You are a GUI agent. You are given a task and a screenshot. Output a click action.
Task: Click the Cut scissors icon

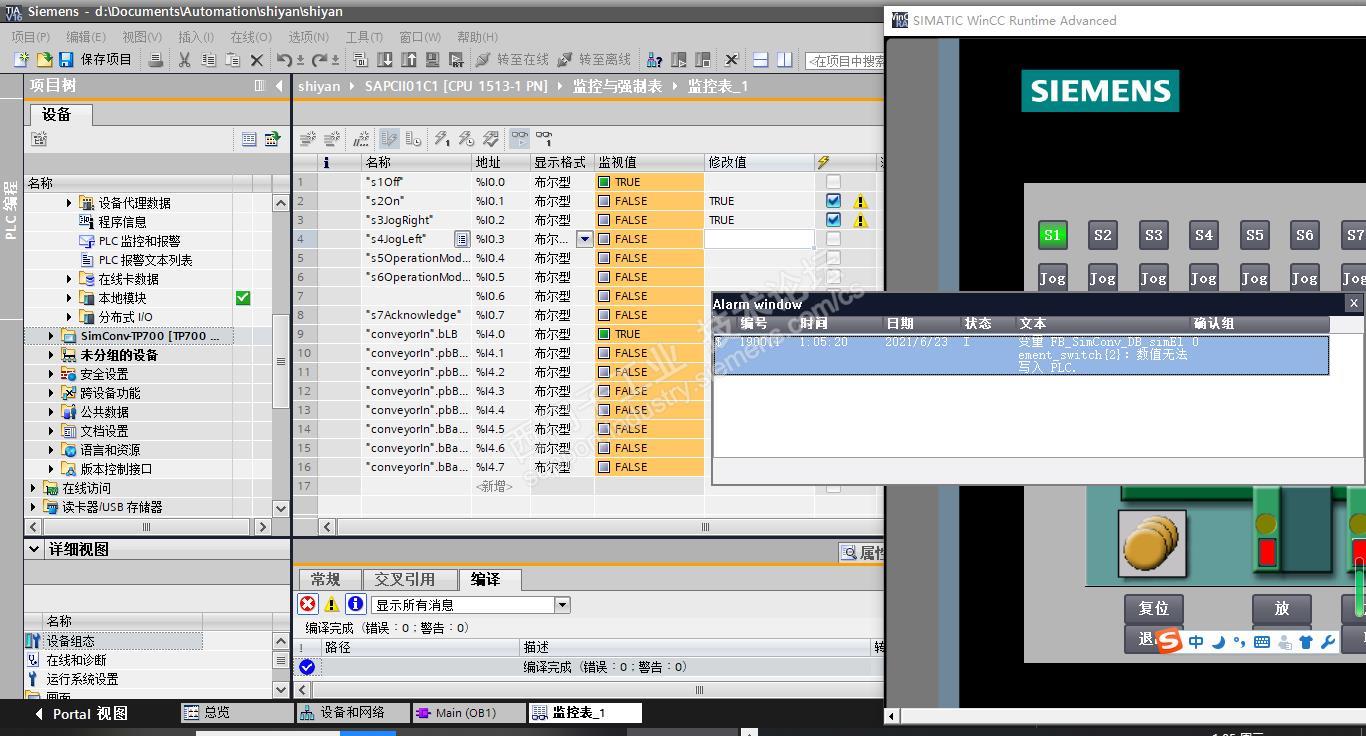pyautogui.click(x=184, y=60)
